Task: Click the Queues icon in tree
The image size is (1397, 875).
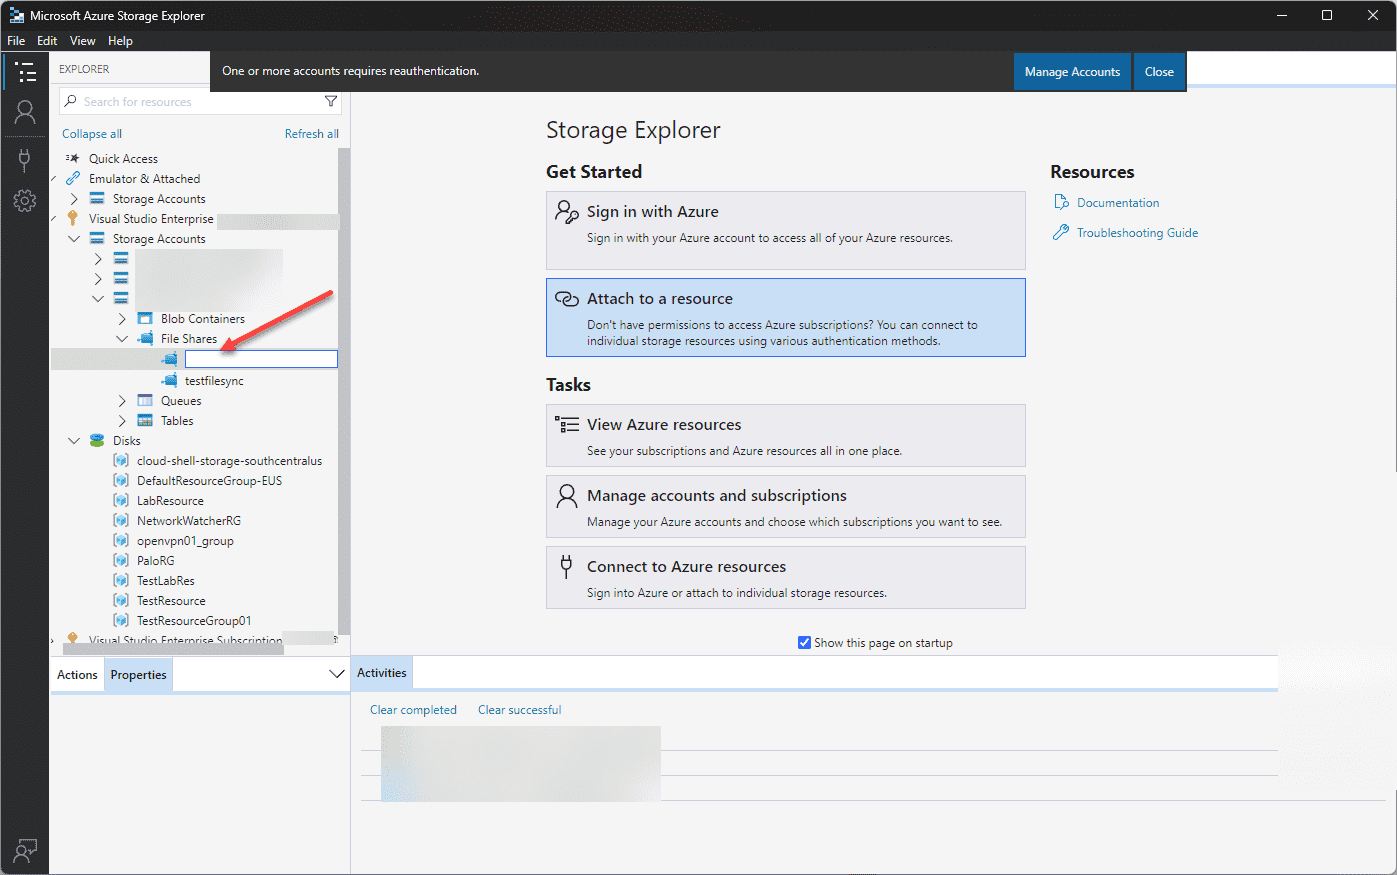Action: (145, 400)
